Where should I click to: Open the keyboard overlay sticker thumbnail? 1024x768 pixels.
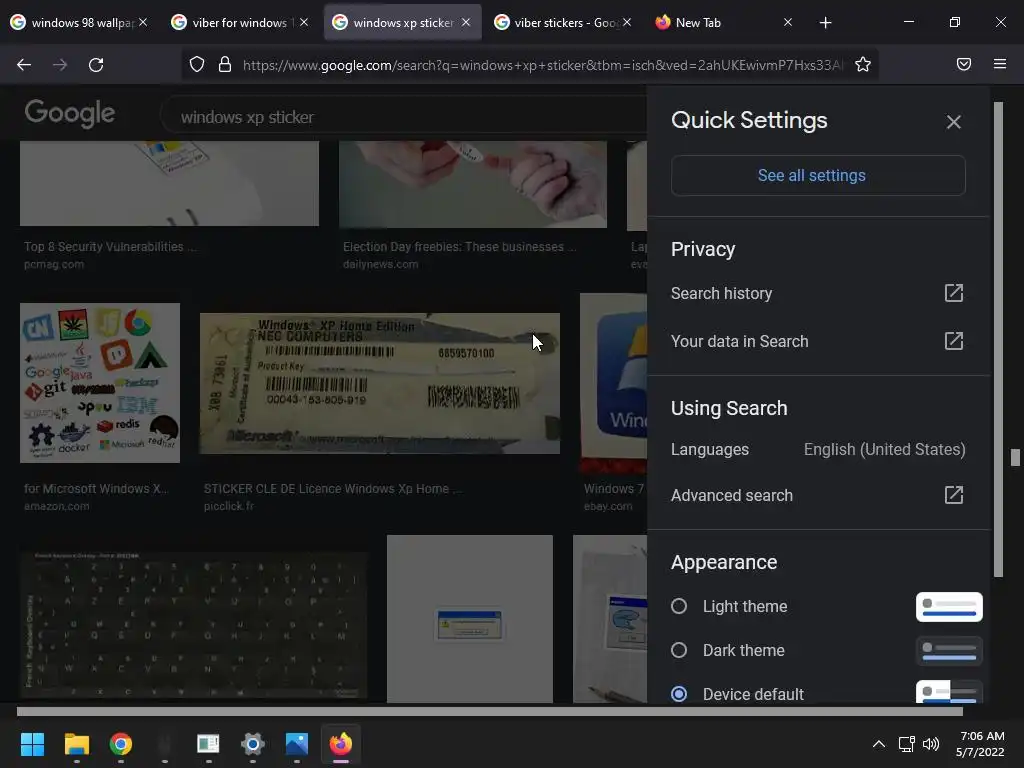click(193, 625)
